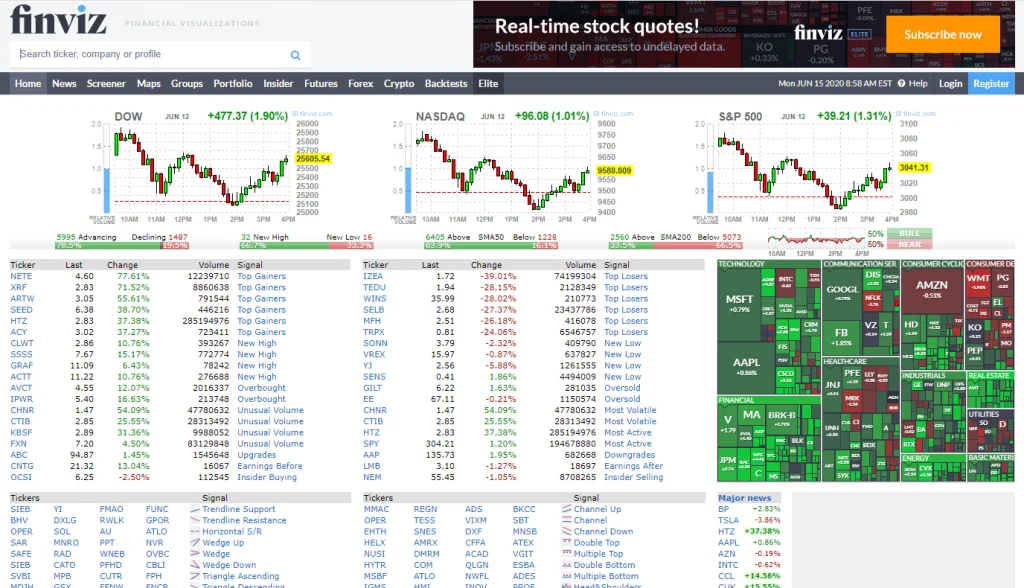The width and height of the screenshot is (1024, 588).
Task: Click the Channel Up pattern icon
Action: (566, 509)
